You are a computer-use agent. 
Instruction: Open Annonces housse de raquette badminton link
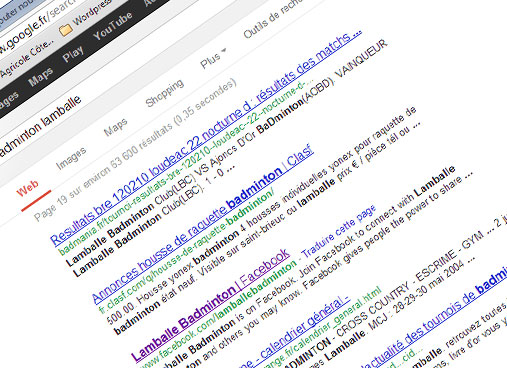coord(202,224)
